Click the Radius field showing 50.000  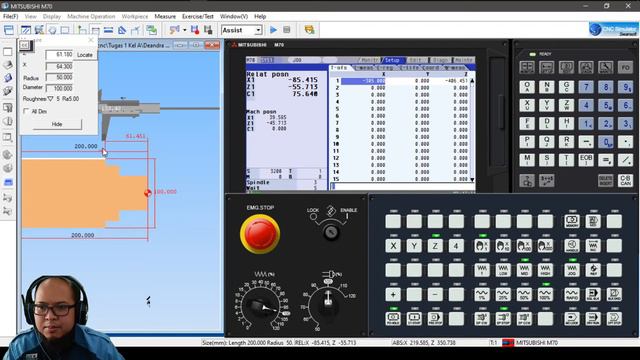(59, 77)
